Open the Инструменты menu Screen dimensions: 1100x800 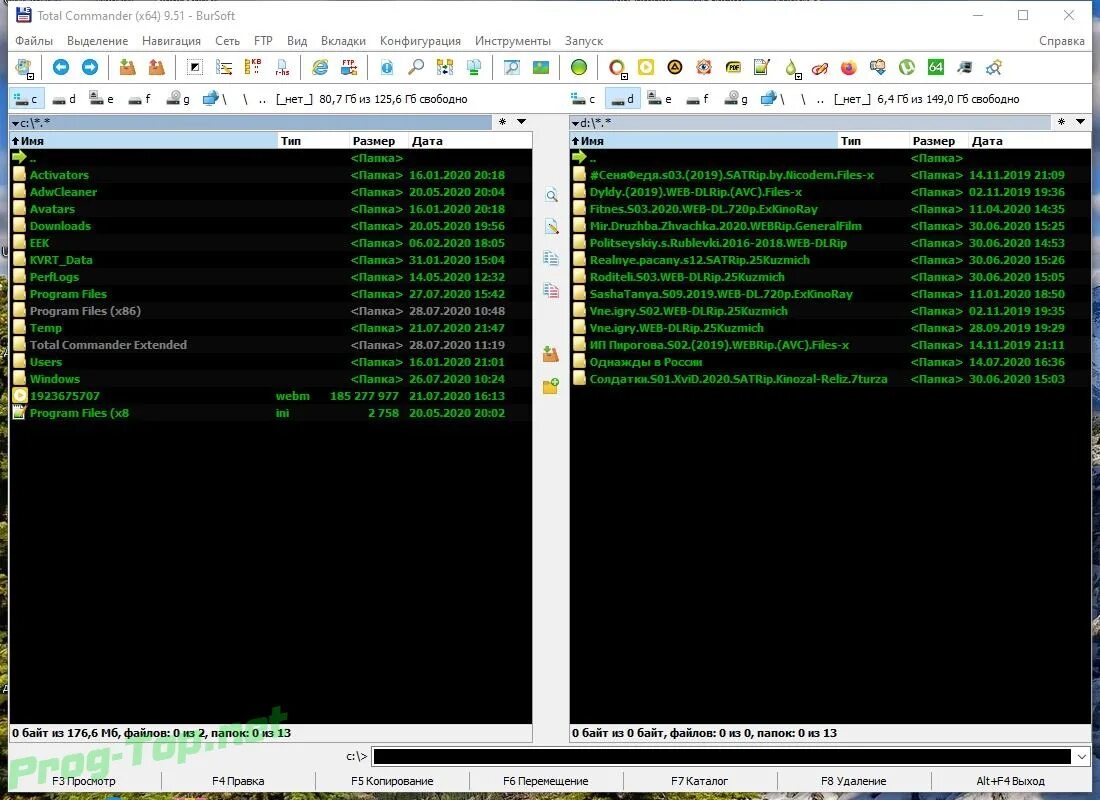[x=513, y=41]
